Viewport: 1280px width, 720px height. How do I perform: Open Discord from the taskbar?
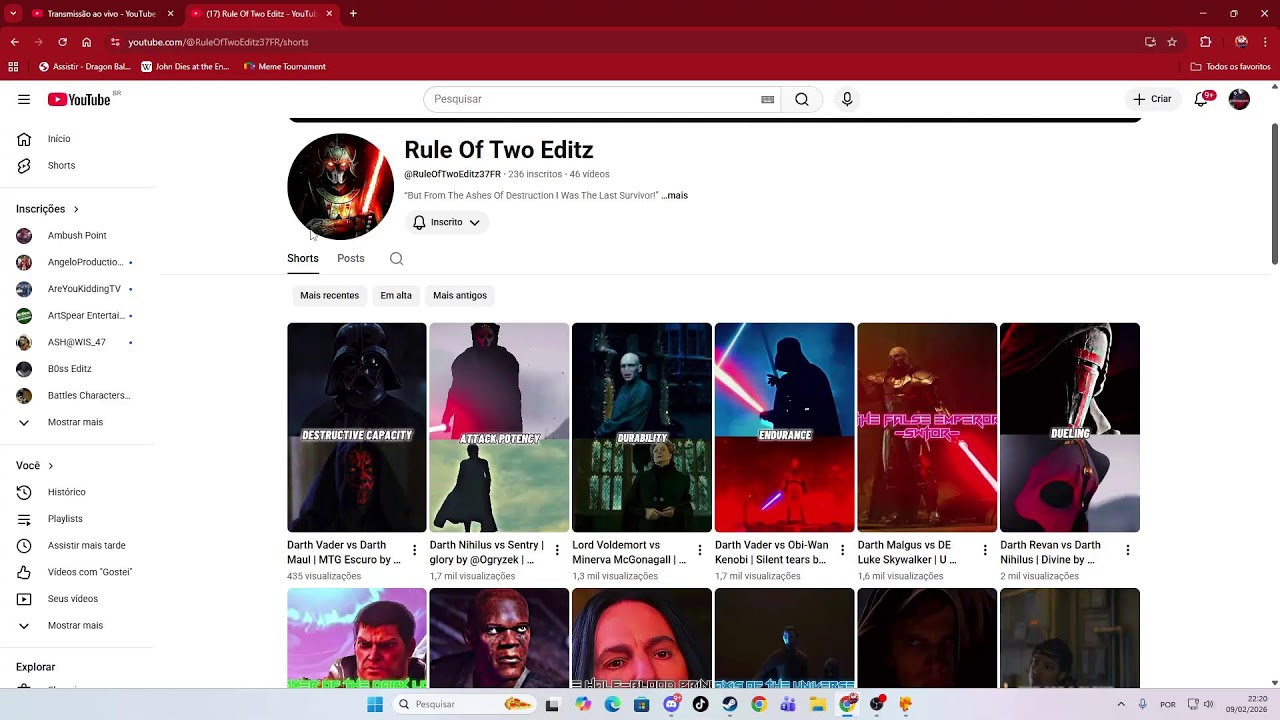[x=671, y=704]
